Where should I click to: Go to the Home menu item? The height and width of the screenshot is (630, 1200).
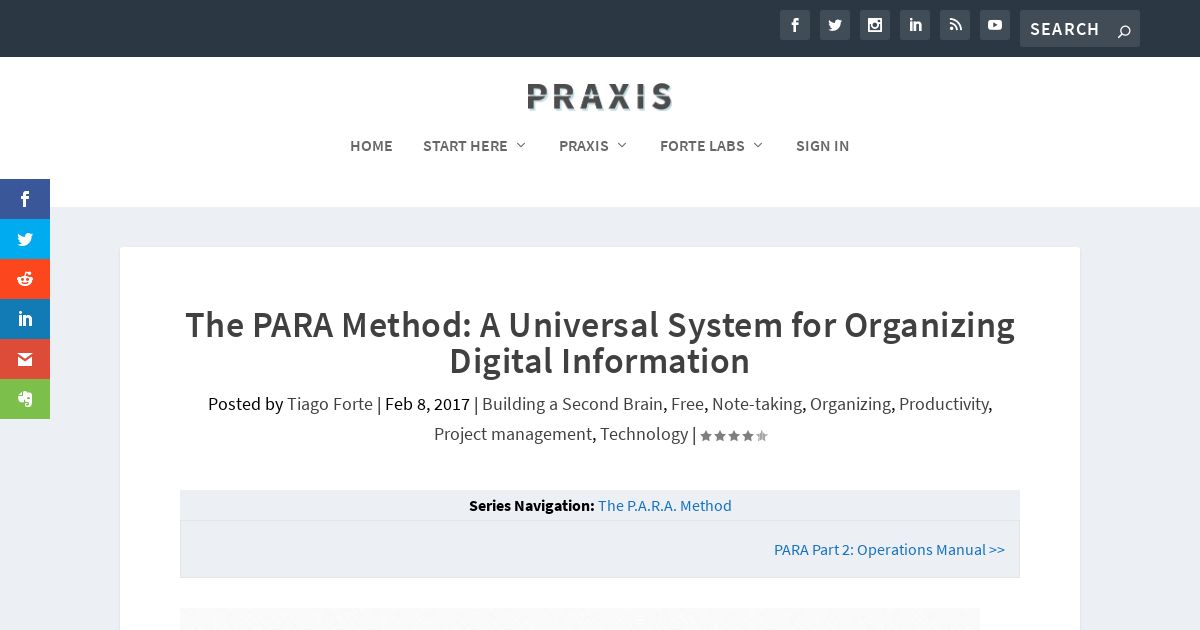pyautogui.click(x=371, y=146)
